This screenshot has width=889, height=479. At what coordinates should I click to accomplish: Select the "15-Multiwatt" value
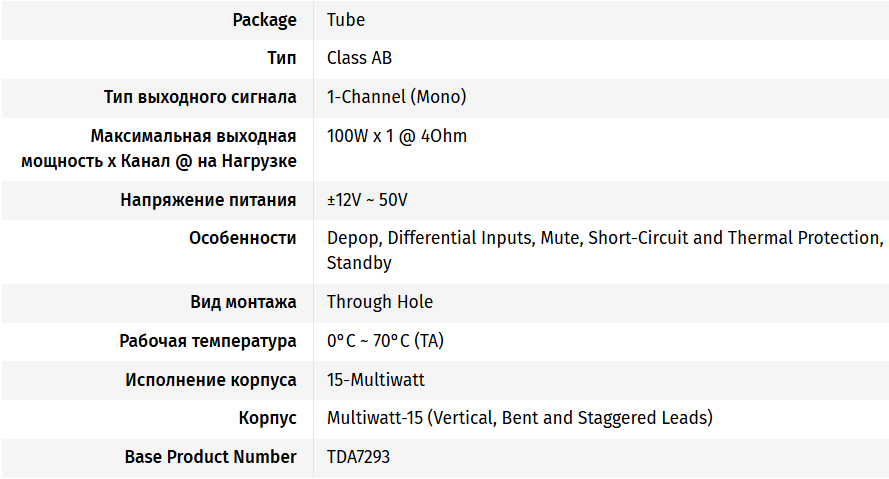click(x=375, y=380)
